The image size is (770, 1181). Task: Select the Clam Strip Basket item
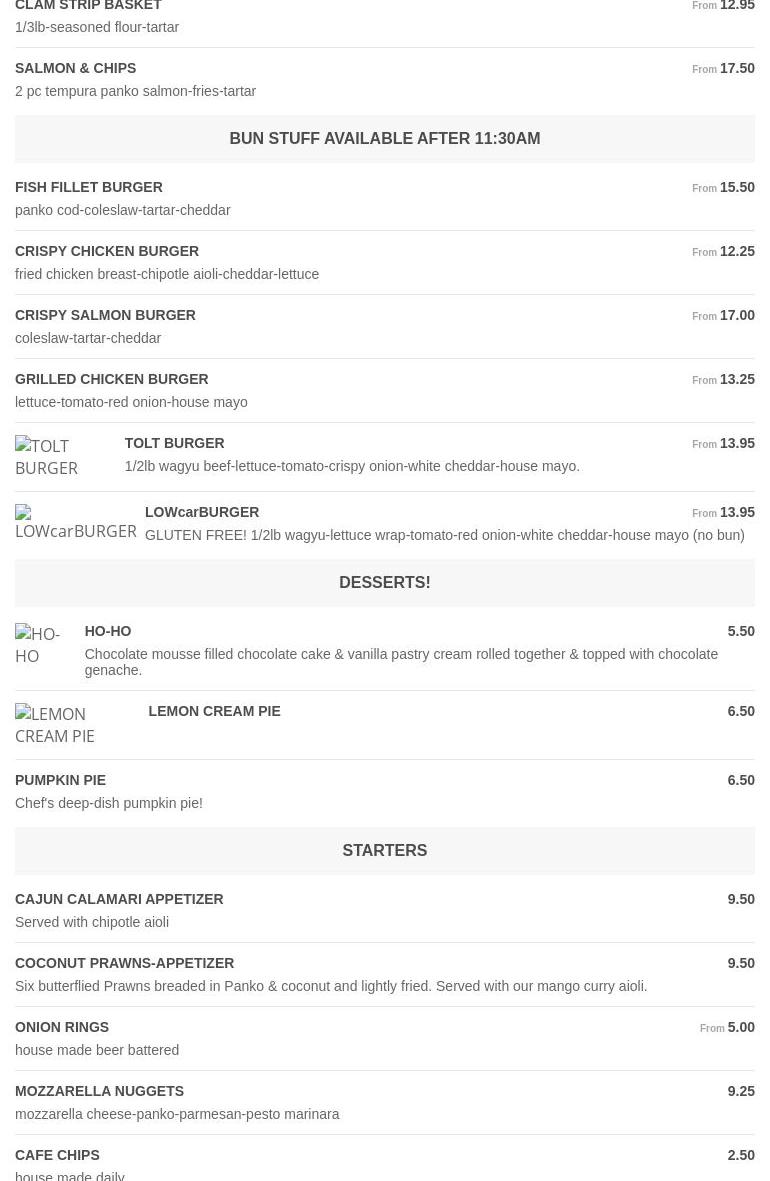[88, 7]
